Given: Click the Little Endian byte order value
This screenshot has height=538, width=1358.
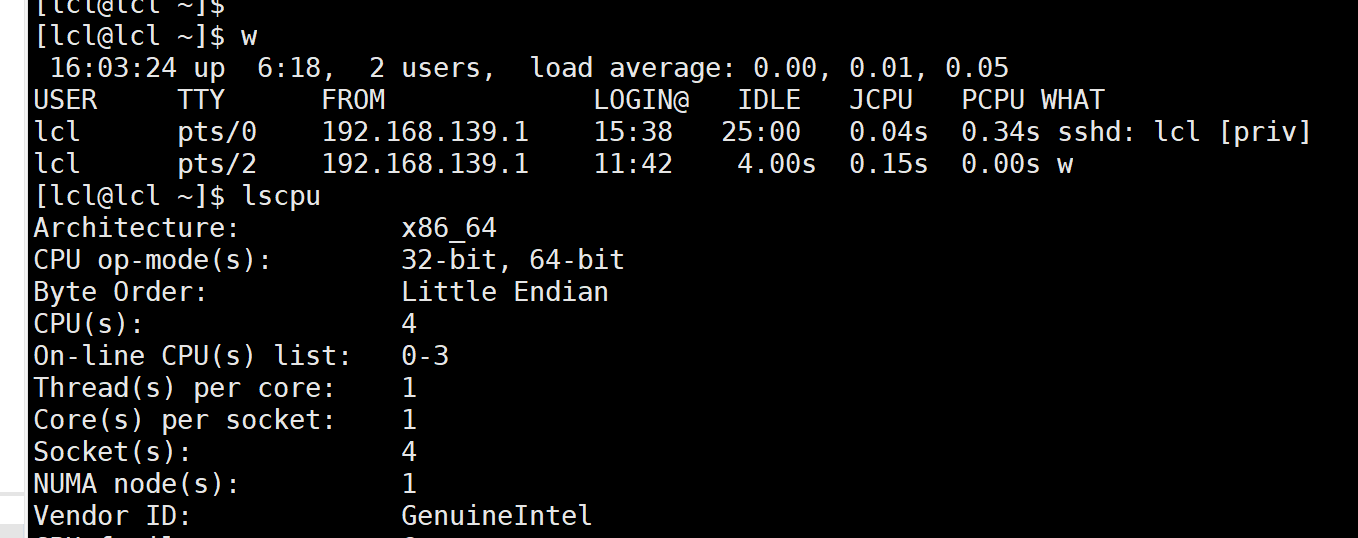Looking at the screenshot, I should (x=505, y=292).
